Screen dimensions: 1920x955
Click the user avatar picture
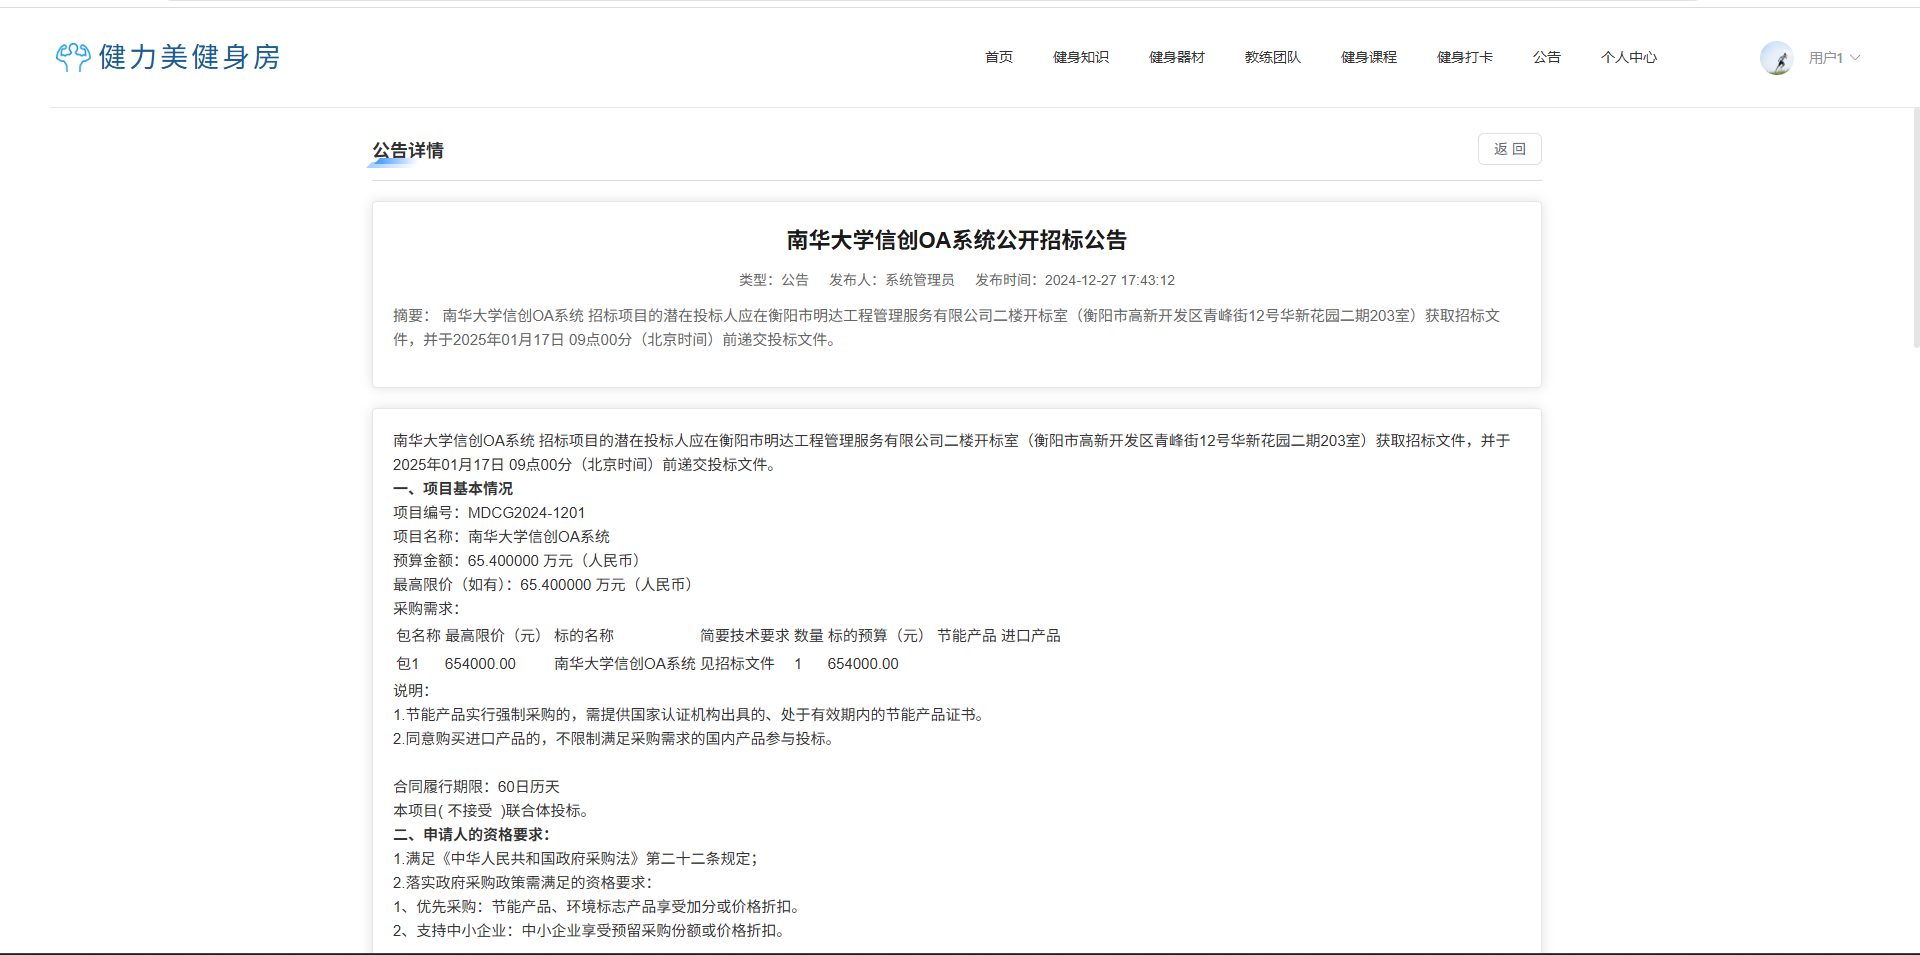coord(1777,58)
